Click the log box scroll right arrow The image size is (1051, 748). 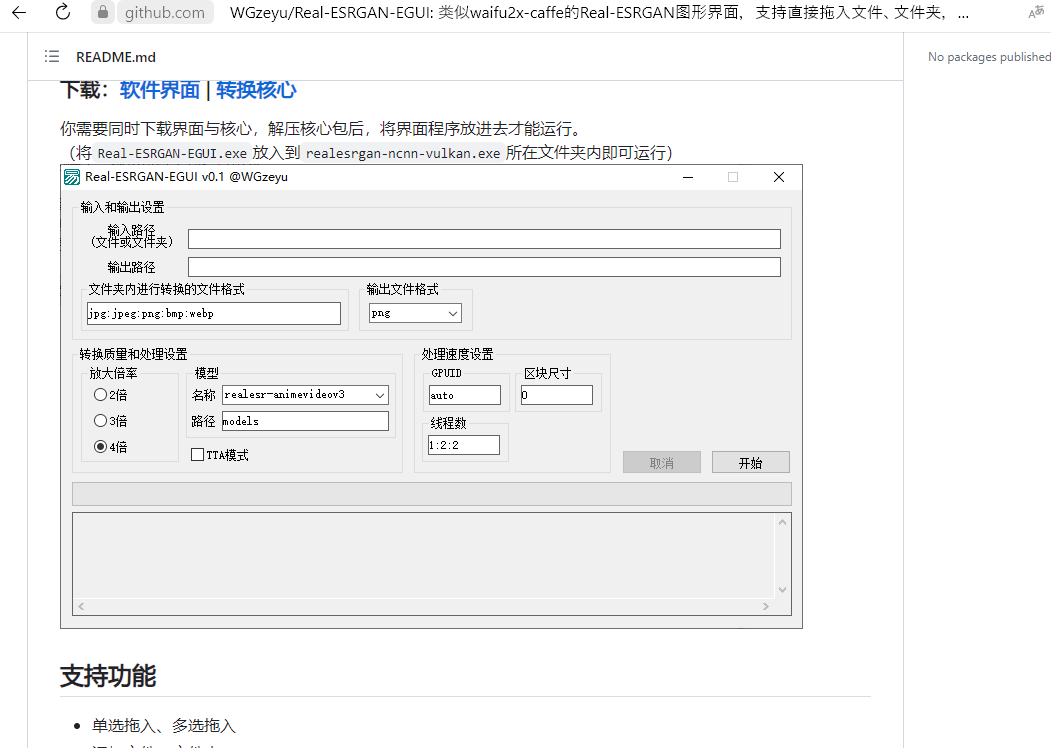tap(766, 607)
